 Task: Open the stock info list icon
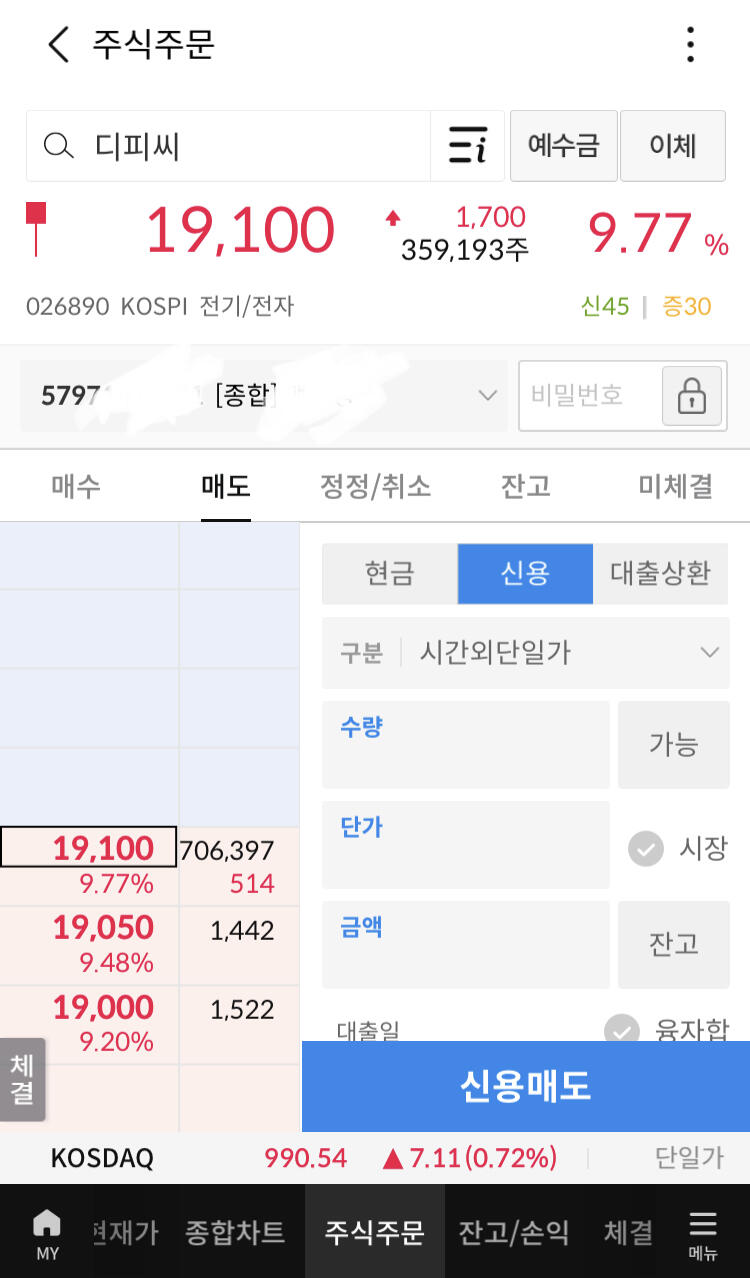467,146
